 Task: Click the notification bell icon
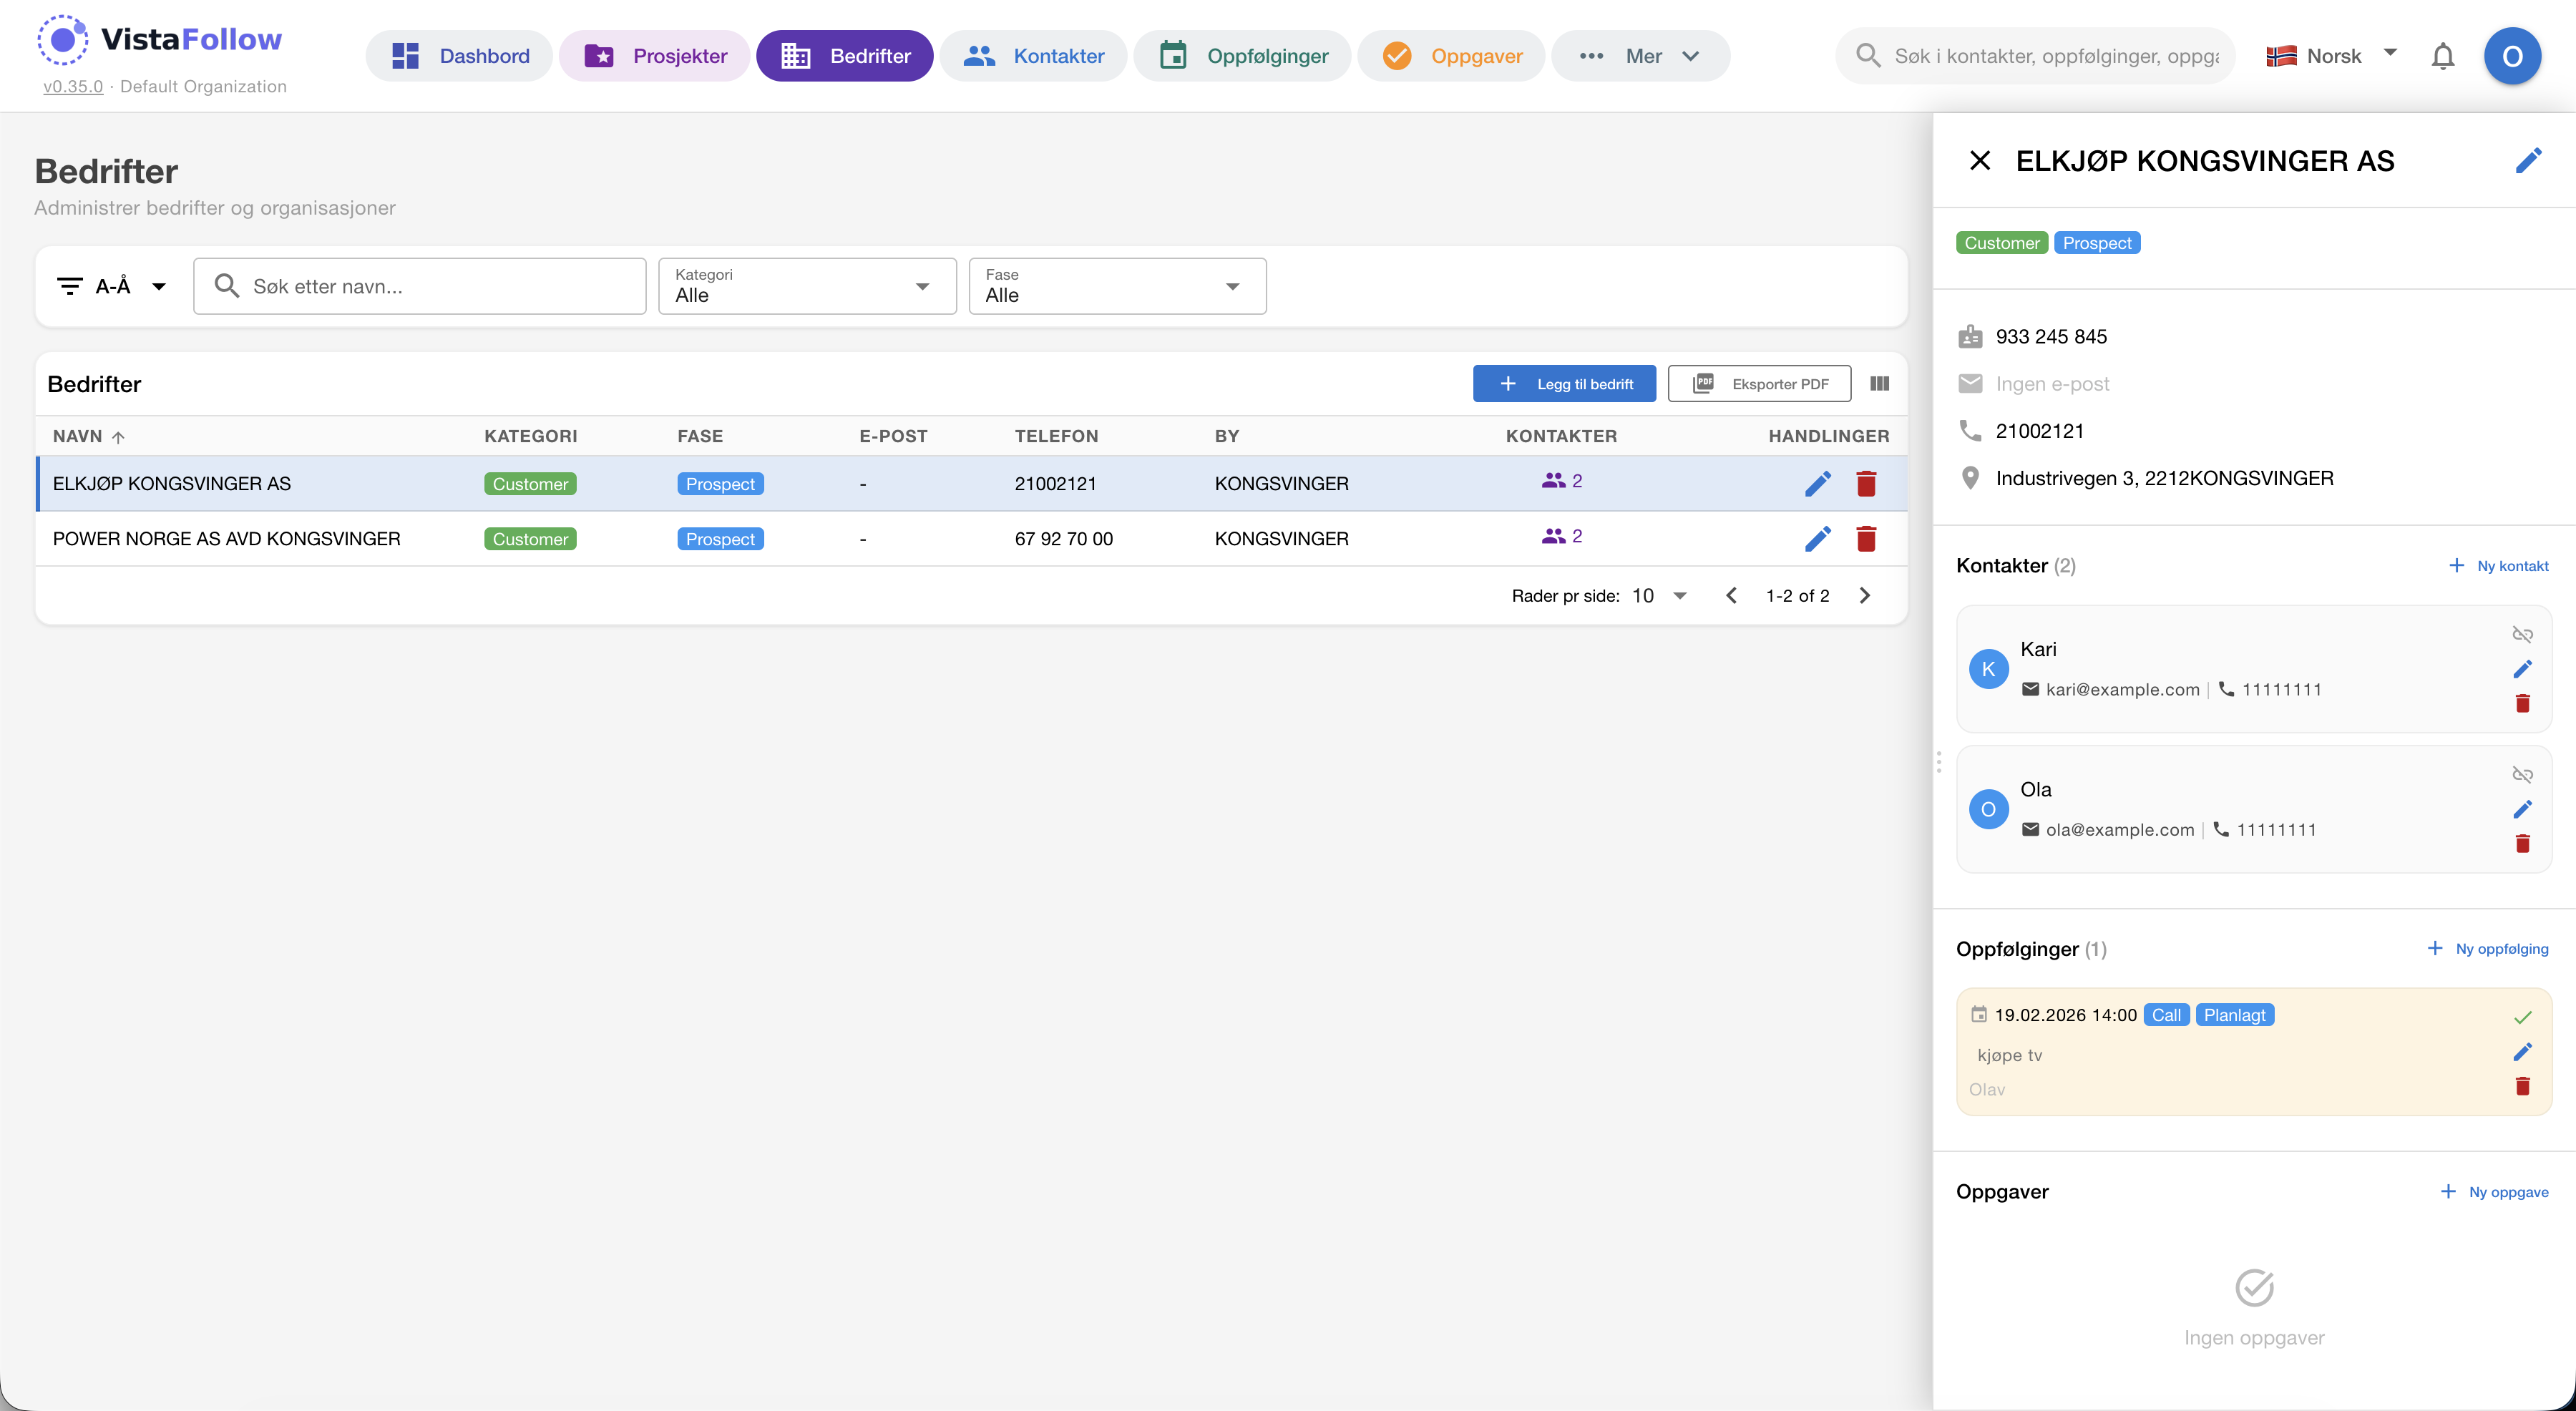(2442, 56)
